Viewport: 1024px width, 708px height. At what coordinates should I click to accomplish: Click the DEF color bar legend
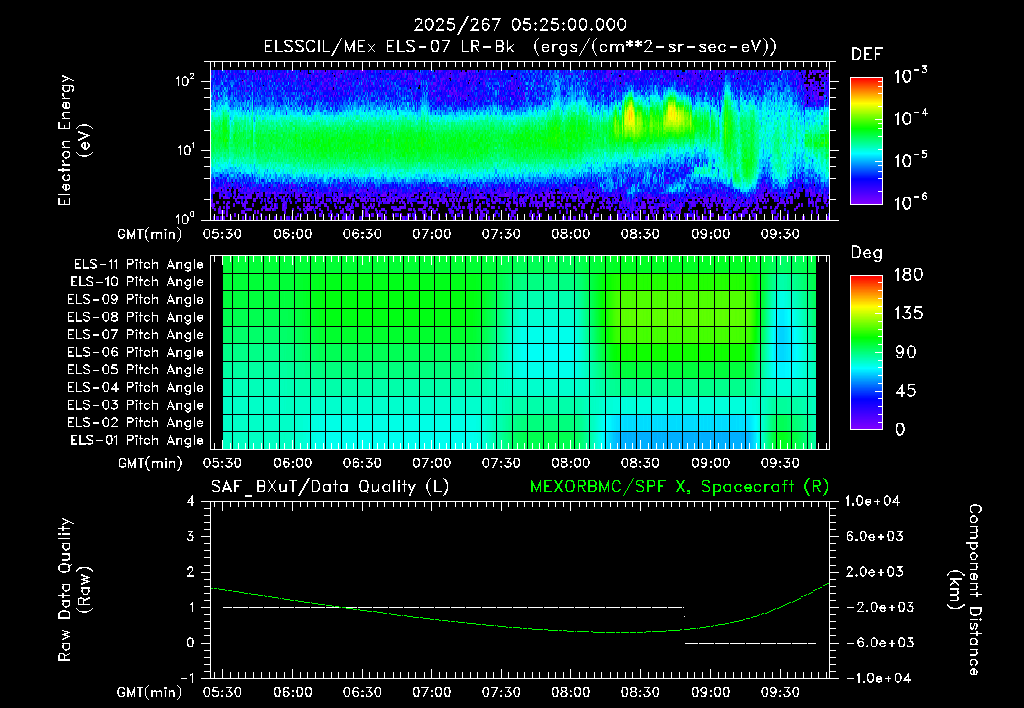coord(866,141)
